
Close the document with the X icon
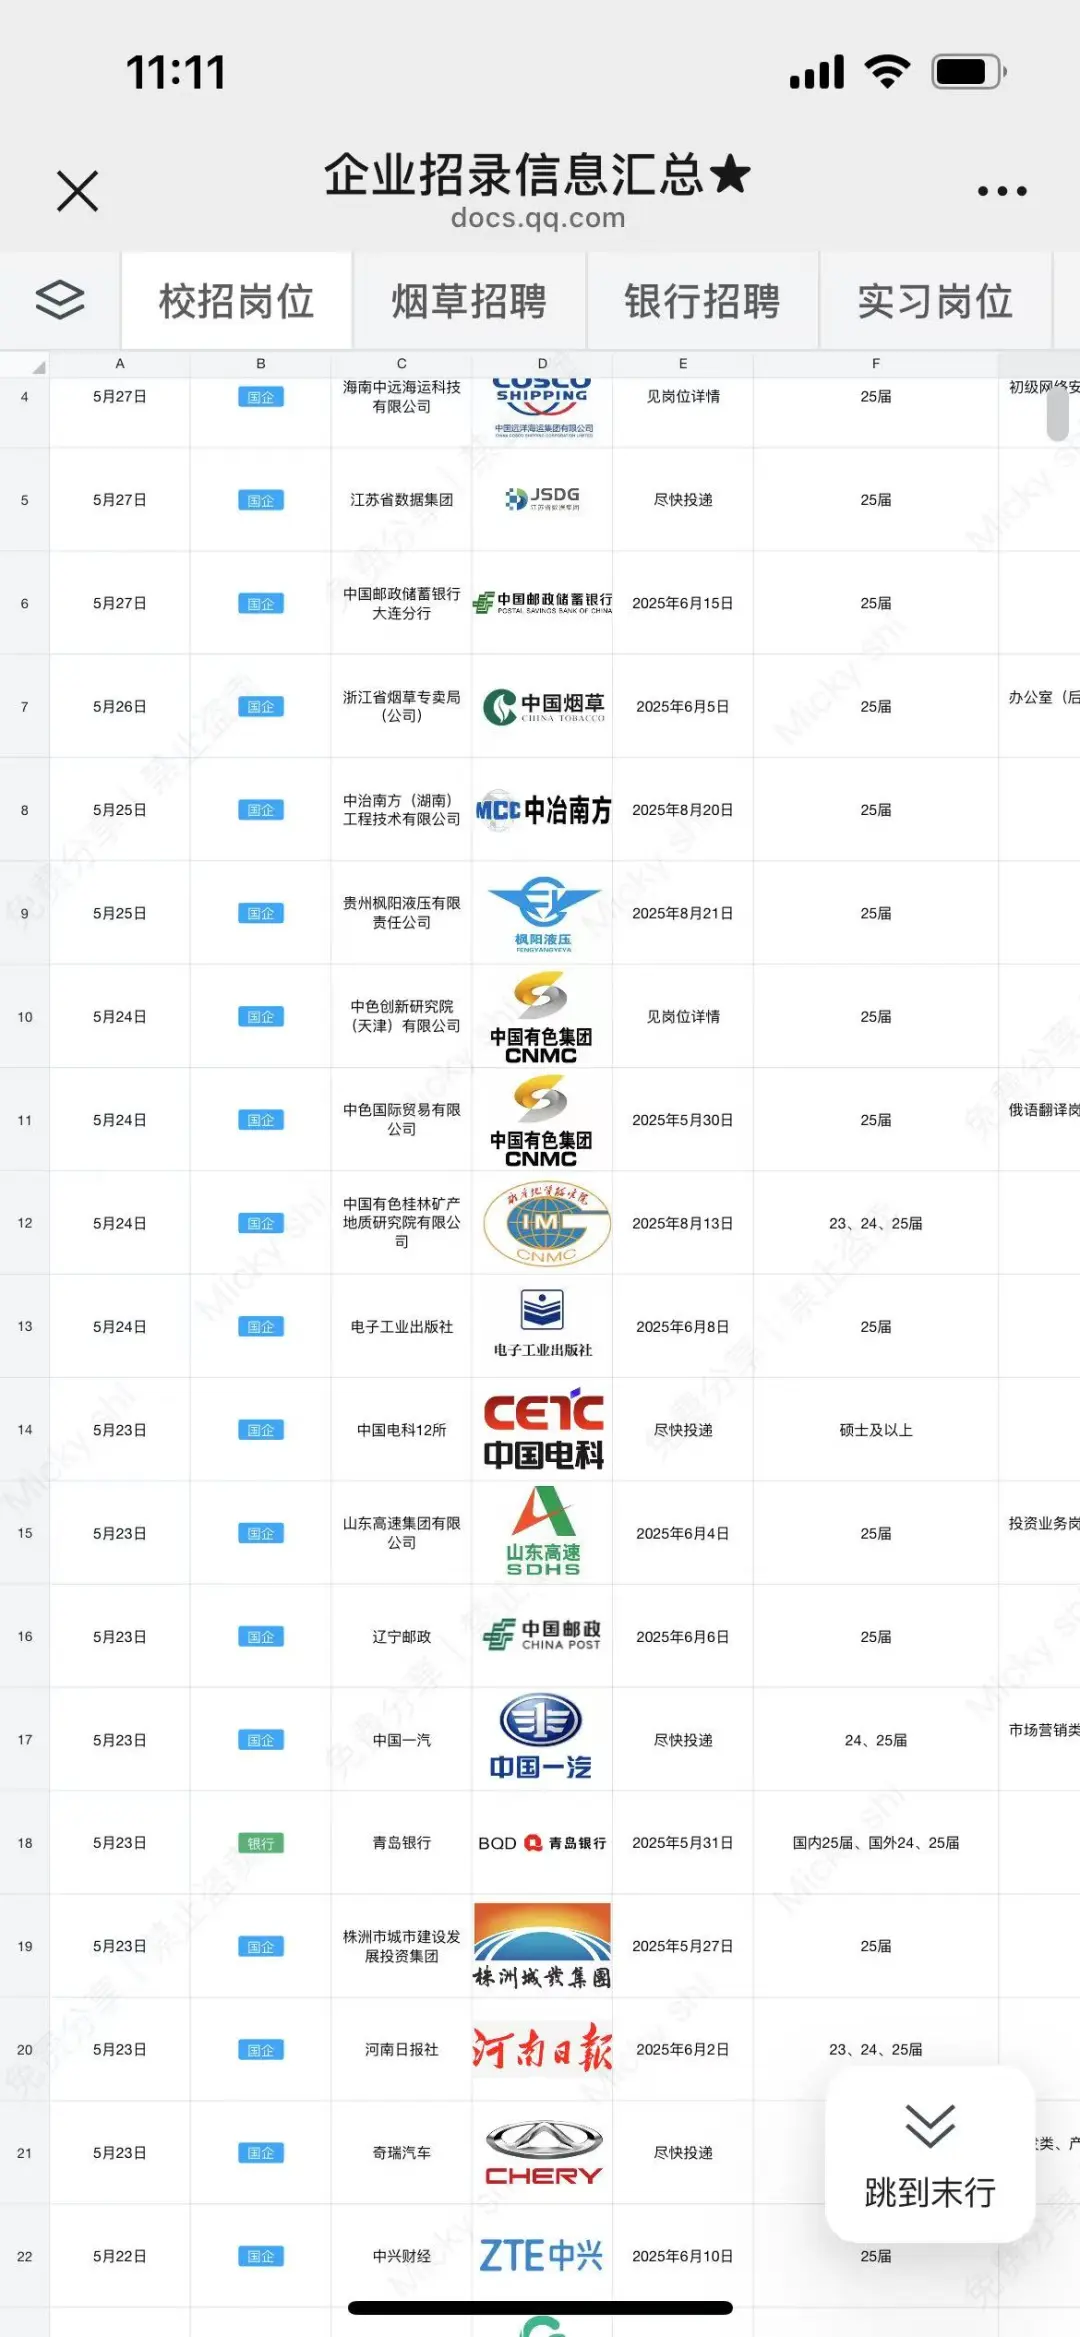tap(78, 190)
